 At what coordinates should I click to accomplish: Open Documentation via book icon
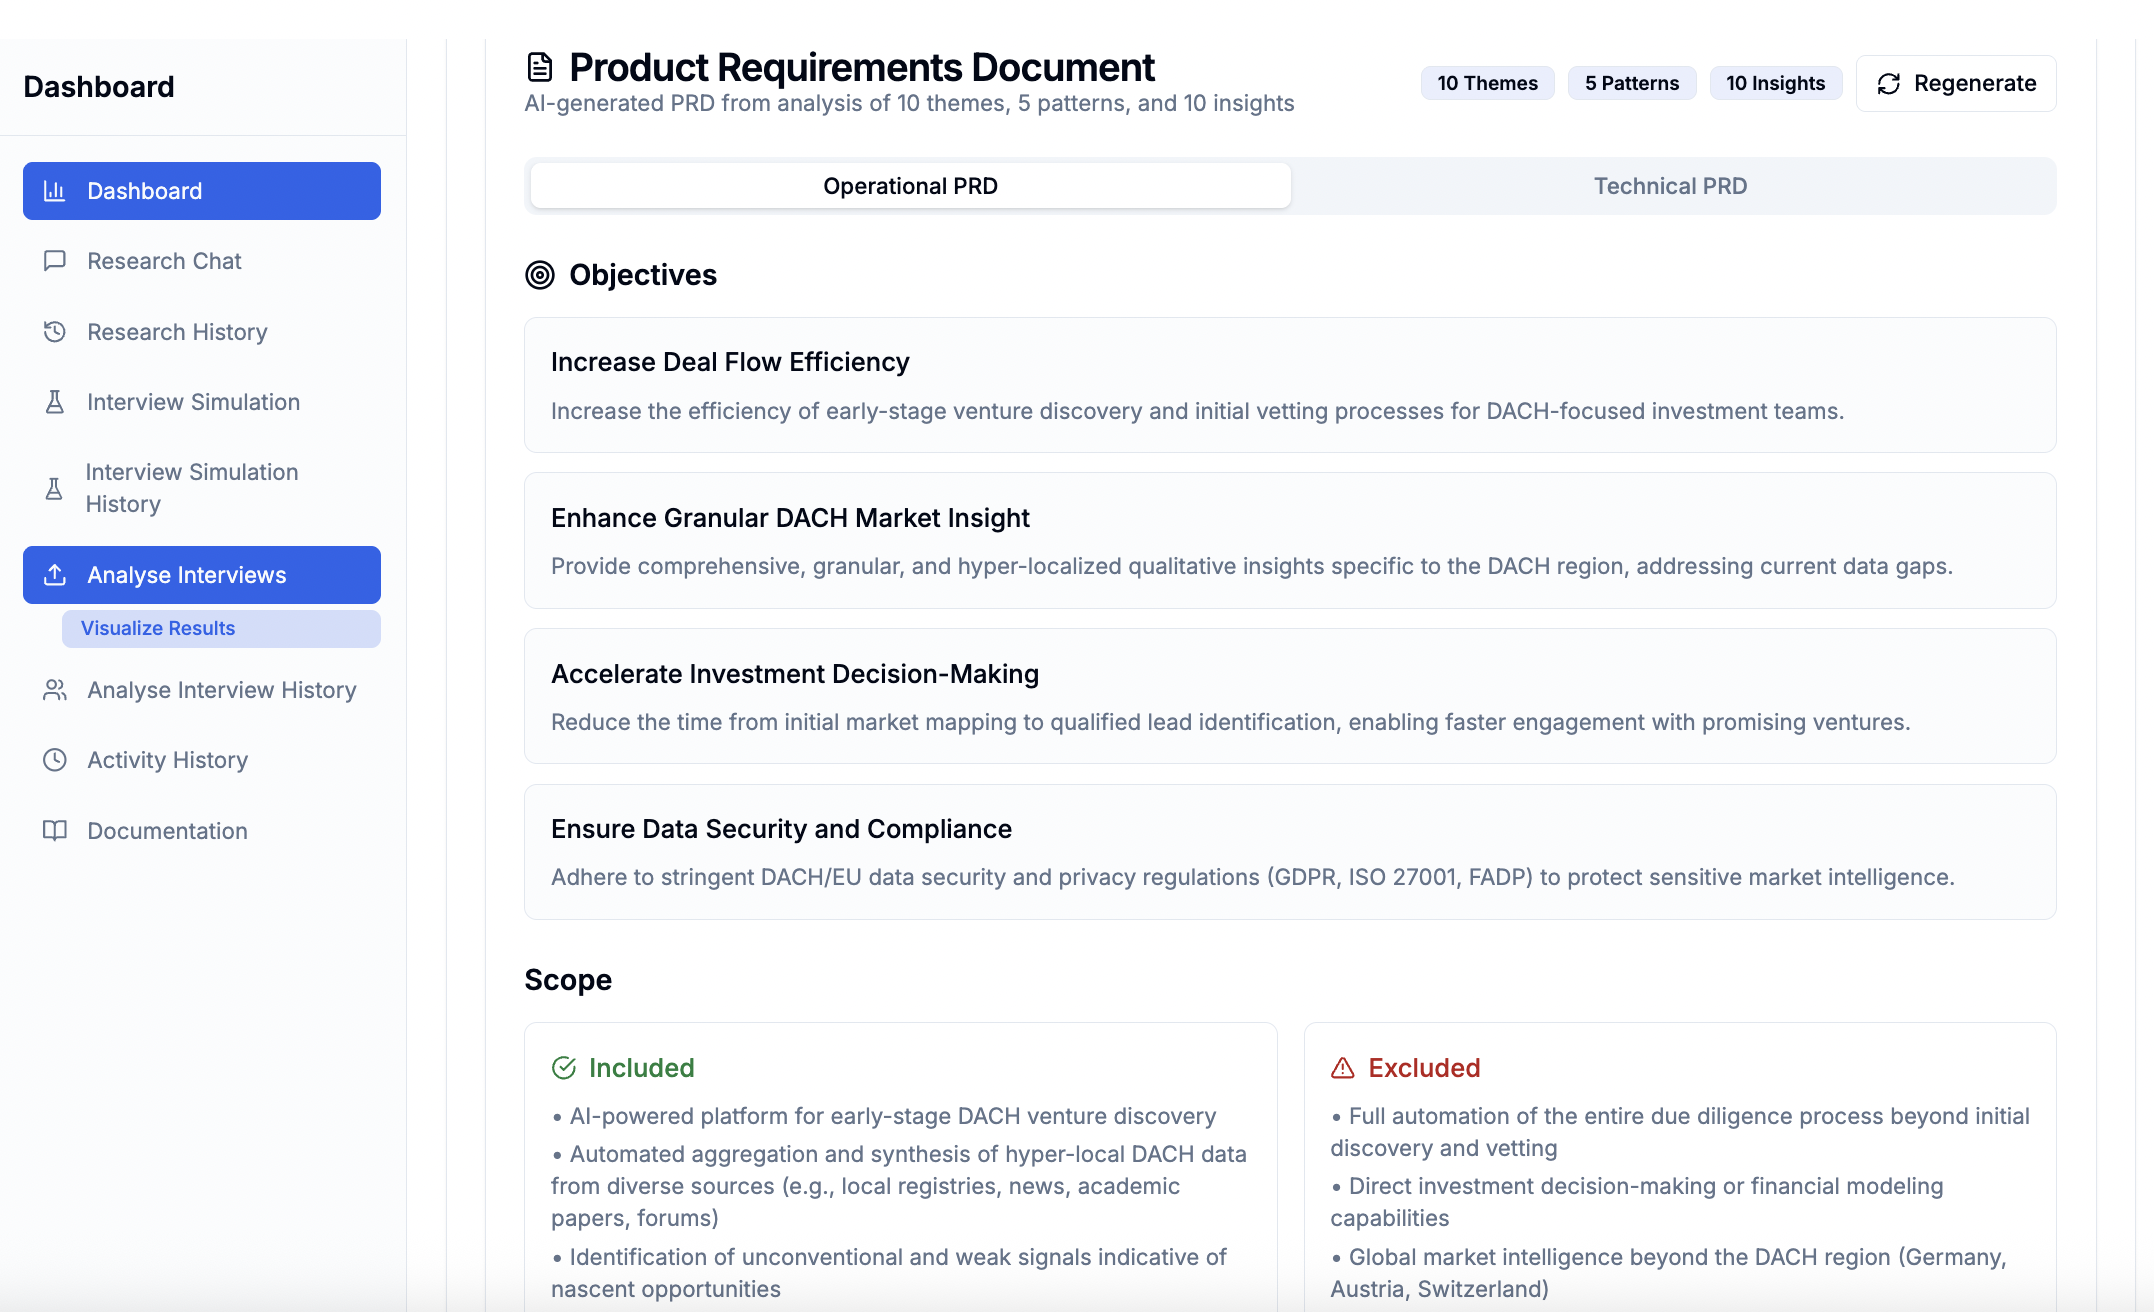[55, 830]
